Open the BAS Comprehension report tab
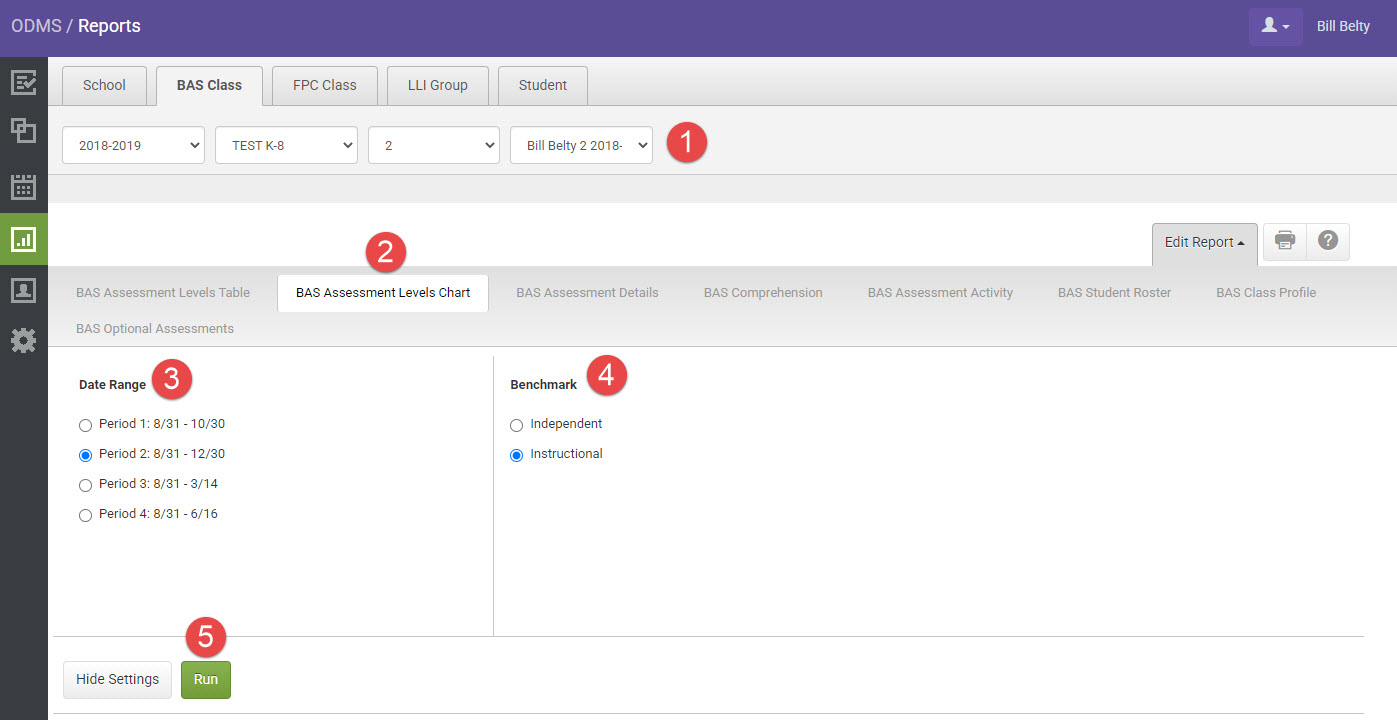 762,293
